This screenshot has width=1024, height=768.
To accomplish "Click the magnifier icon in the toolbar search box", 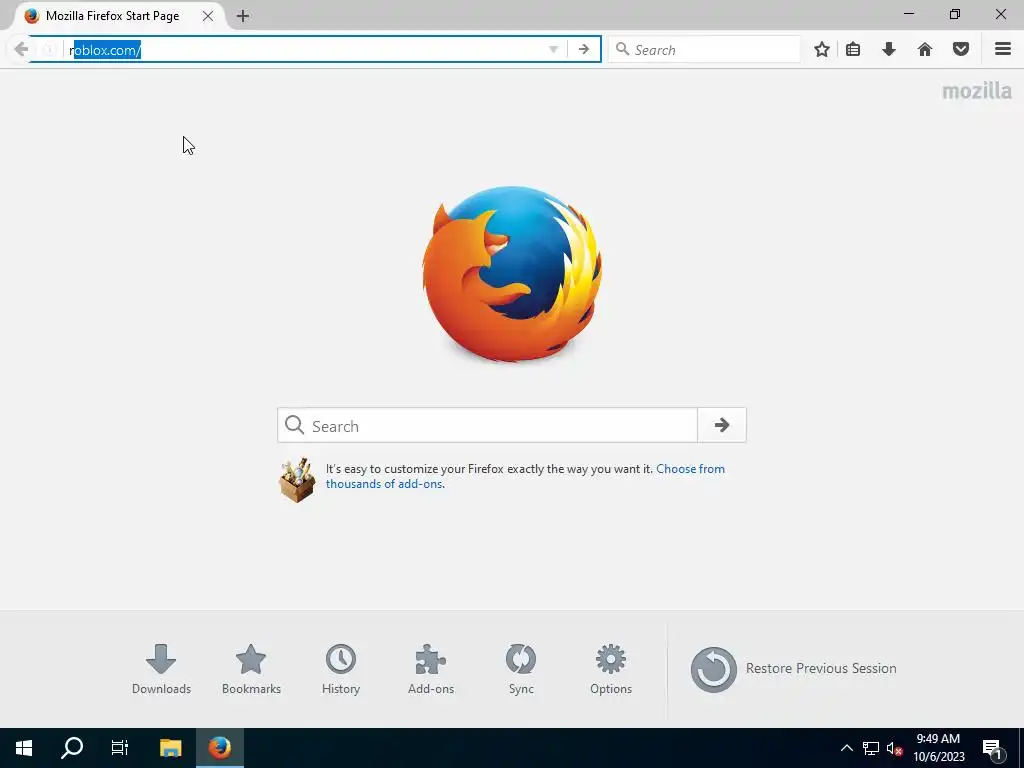I will 622,49.
